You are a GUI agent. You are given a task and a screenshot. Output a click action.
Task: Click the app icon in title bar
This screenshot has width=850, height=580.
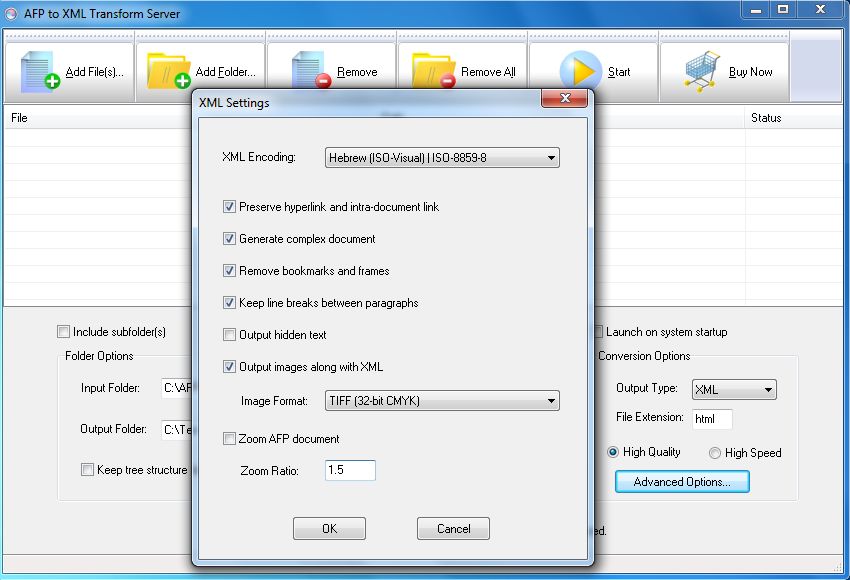(x=11, y=14)
